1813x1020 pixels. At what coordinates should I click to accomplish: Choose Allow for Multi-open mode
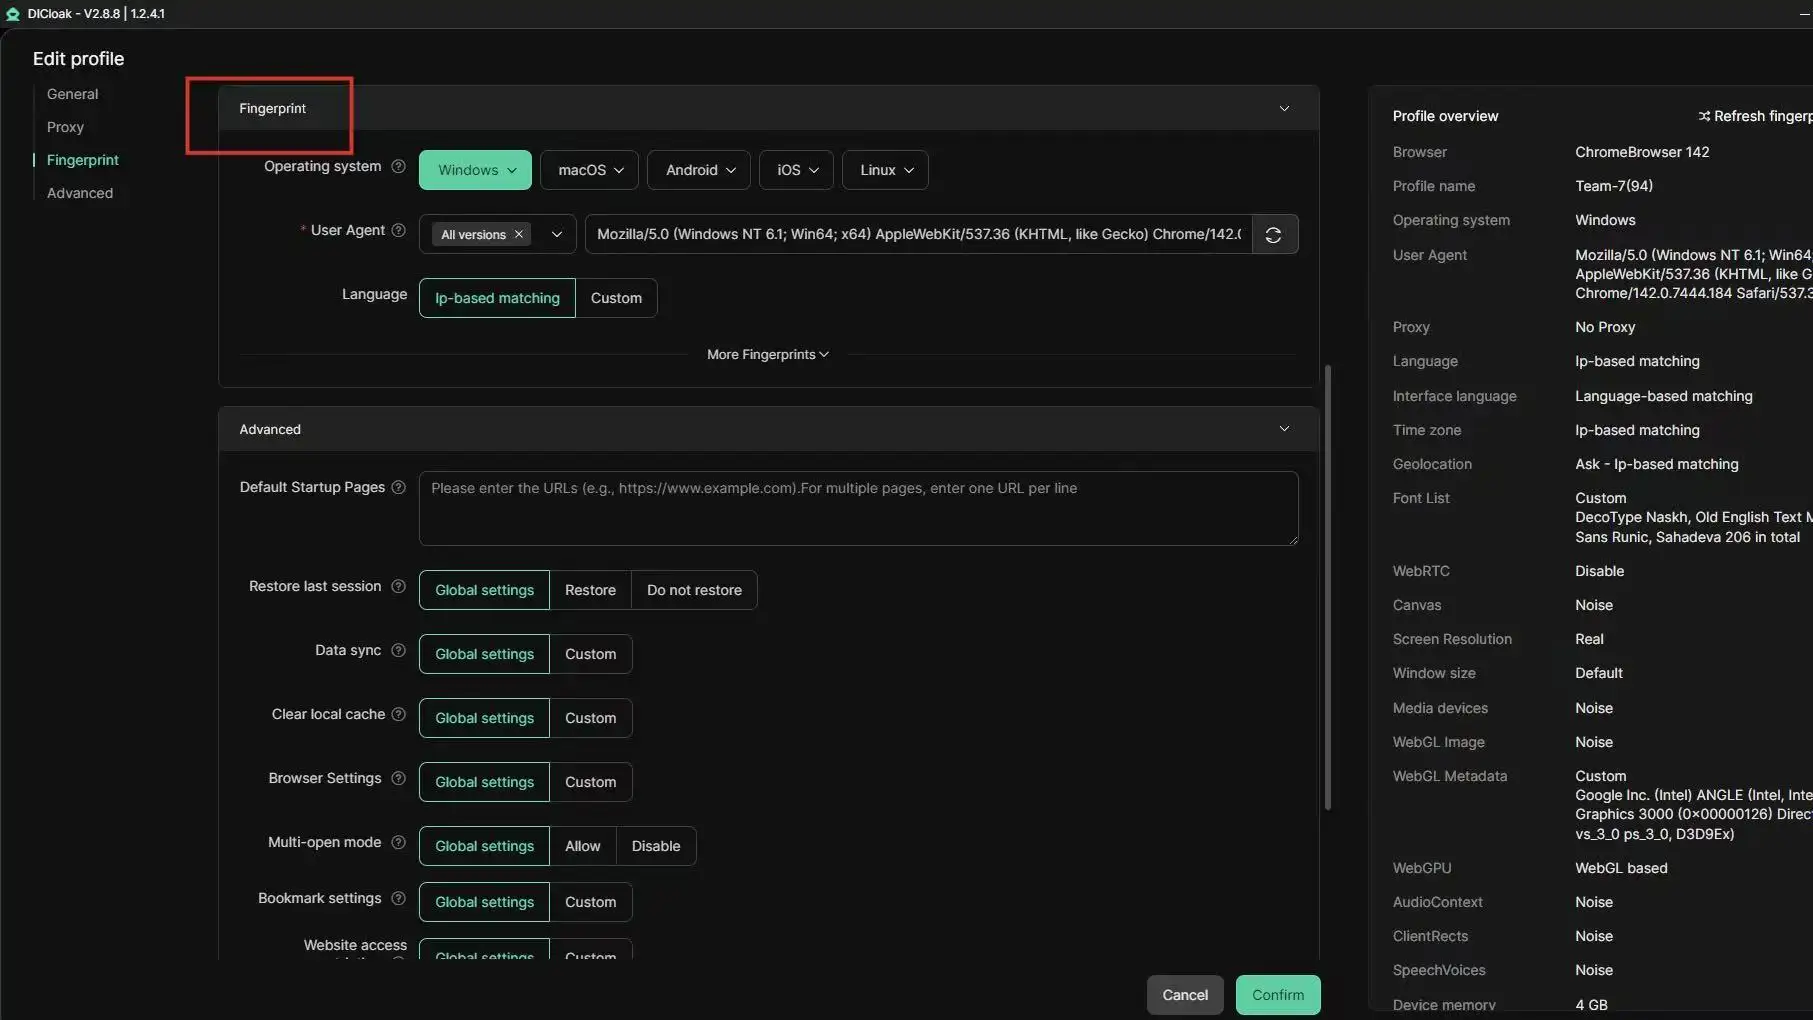tap(583, 846)
